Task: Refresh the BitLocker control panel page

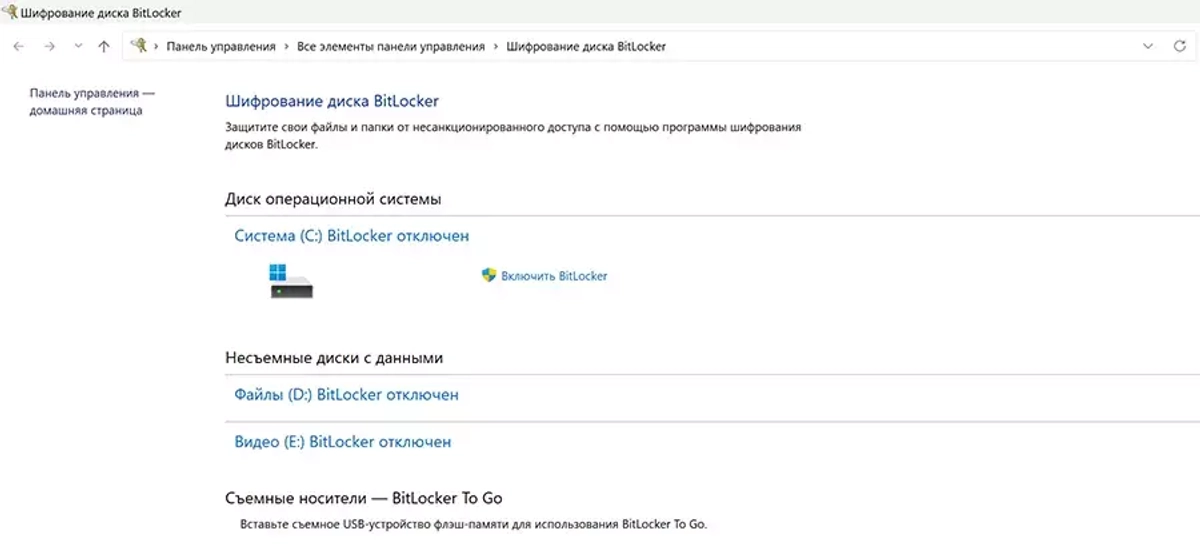Action: pyautogui.click(x=1178, y=46)
